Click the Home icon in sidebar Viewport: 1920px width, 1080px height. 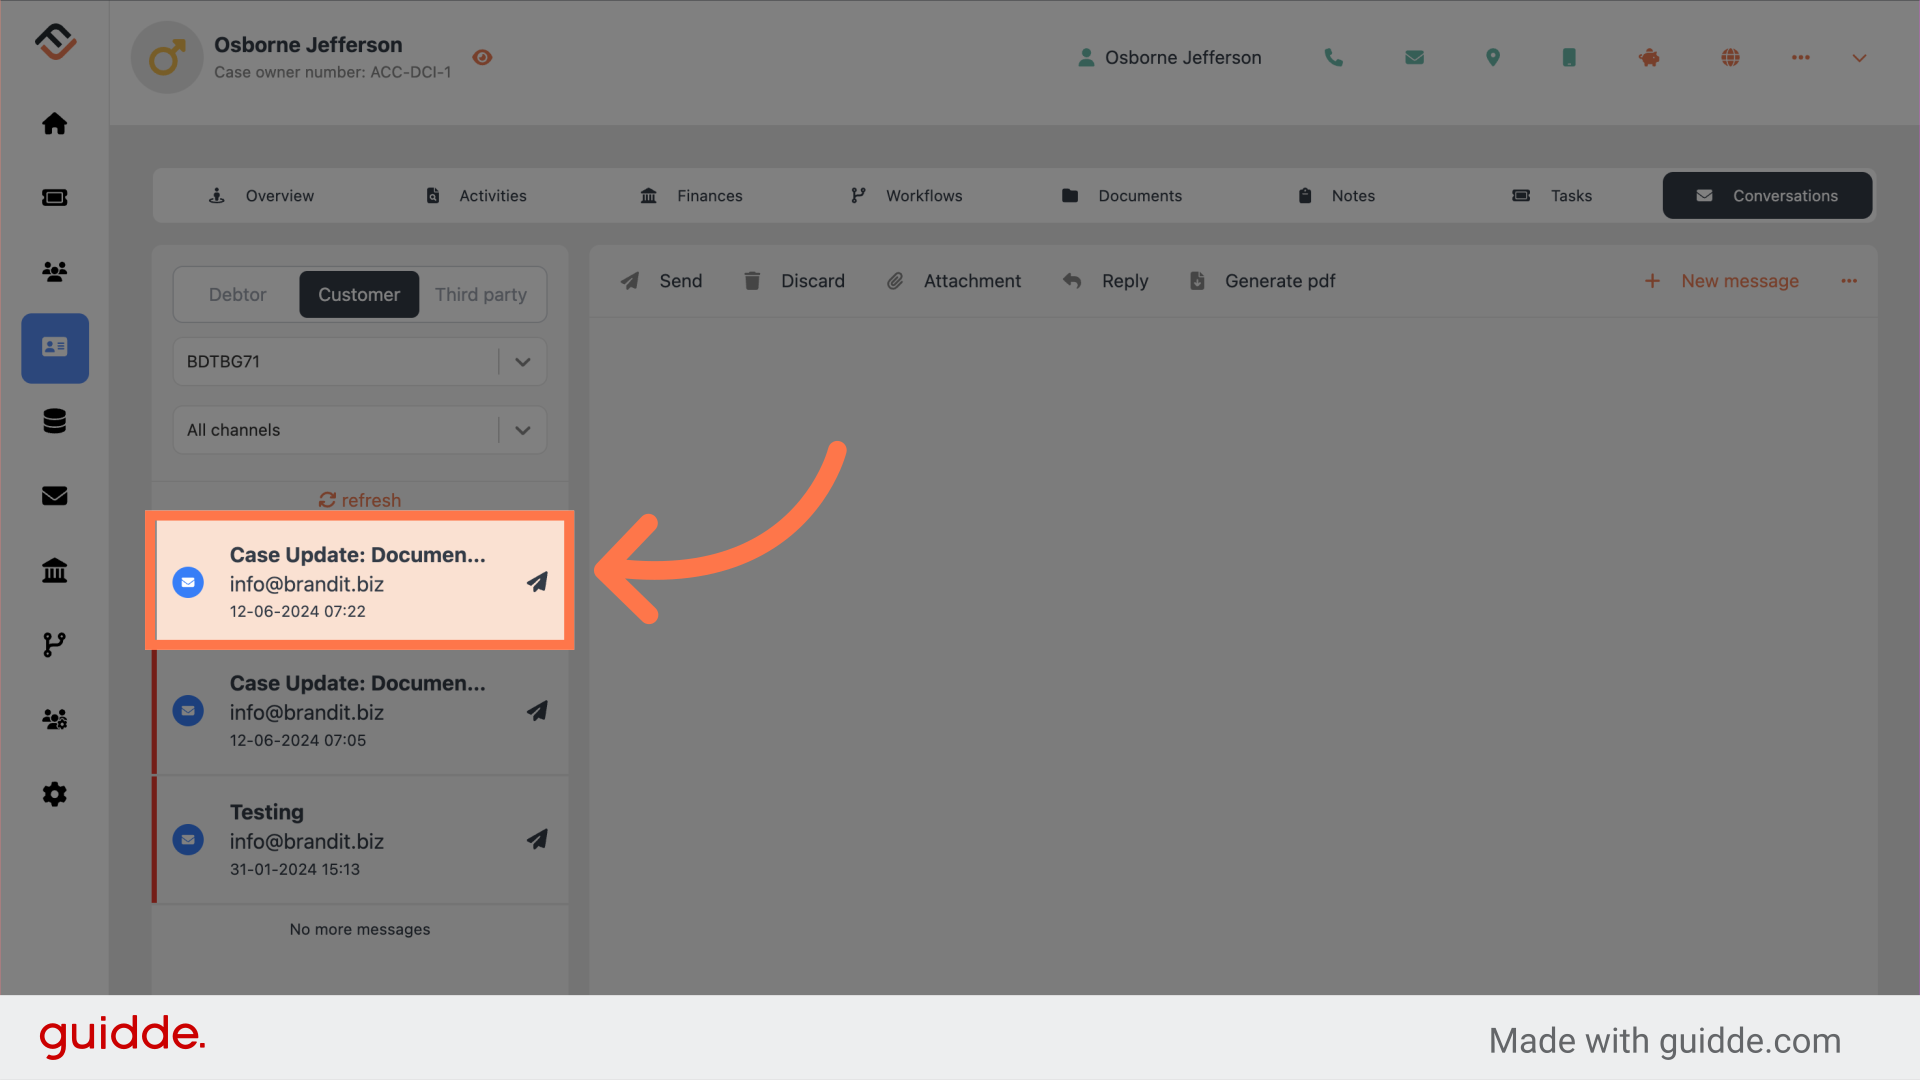coord(54,123)
